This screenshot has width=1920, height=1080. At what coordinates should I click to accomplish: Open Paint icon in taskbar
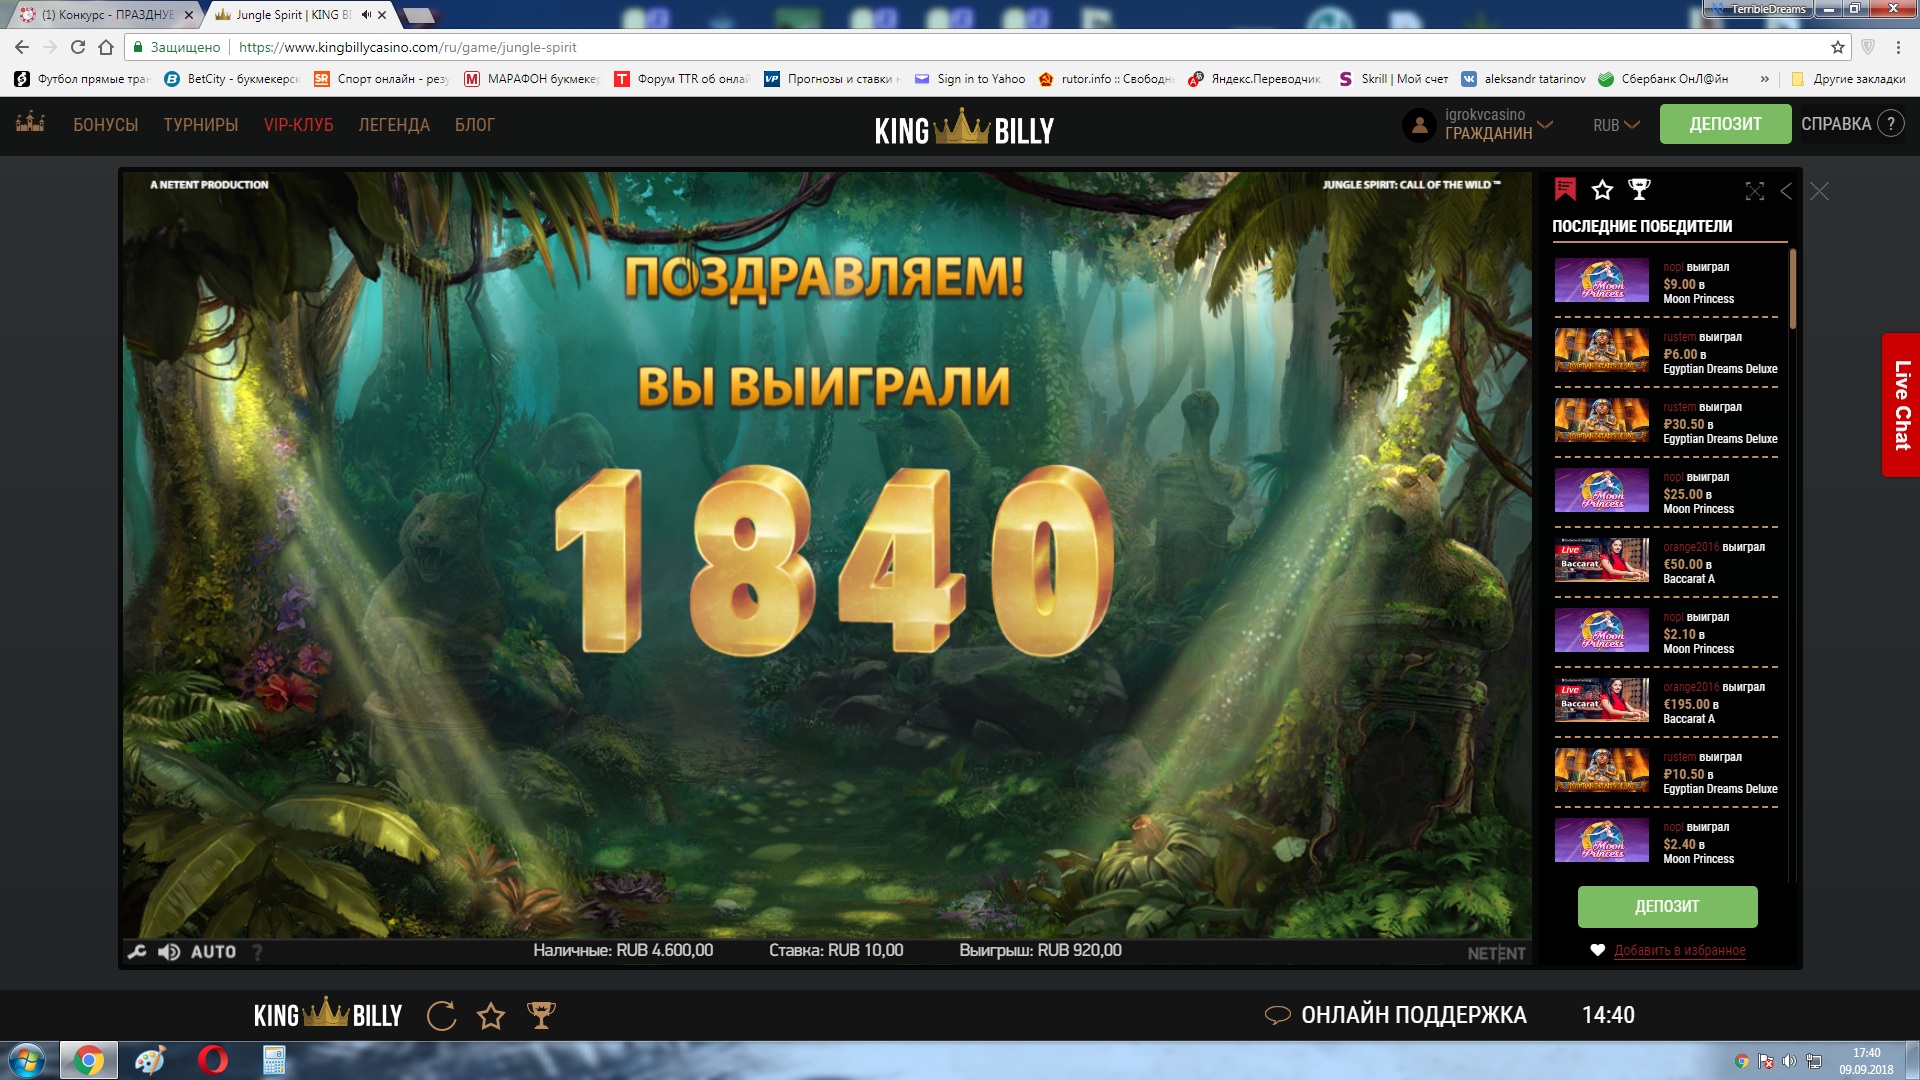tap(150, 1060)
